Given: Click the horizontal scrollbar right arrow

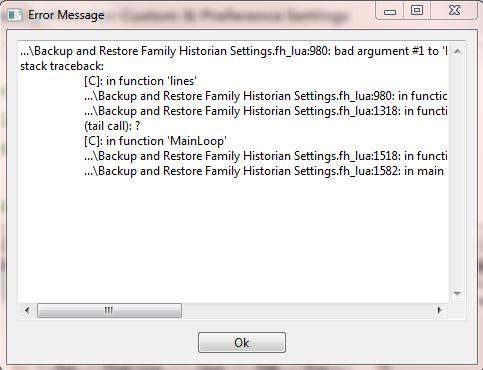Looking at the screenshot, I should 439,310.
